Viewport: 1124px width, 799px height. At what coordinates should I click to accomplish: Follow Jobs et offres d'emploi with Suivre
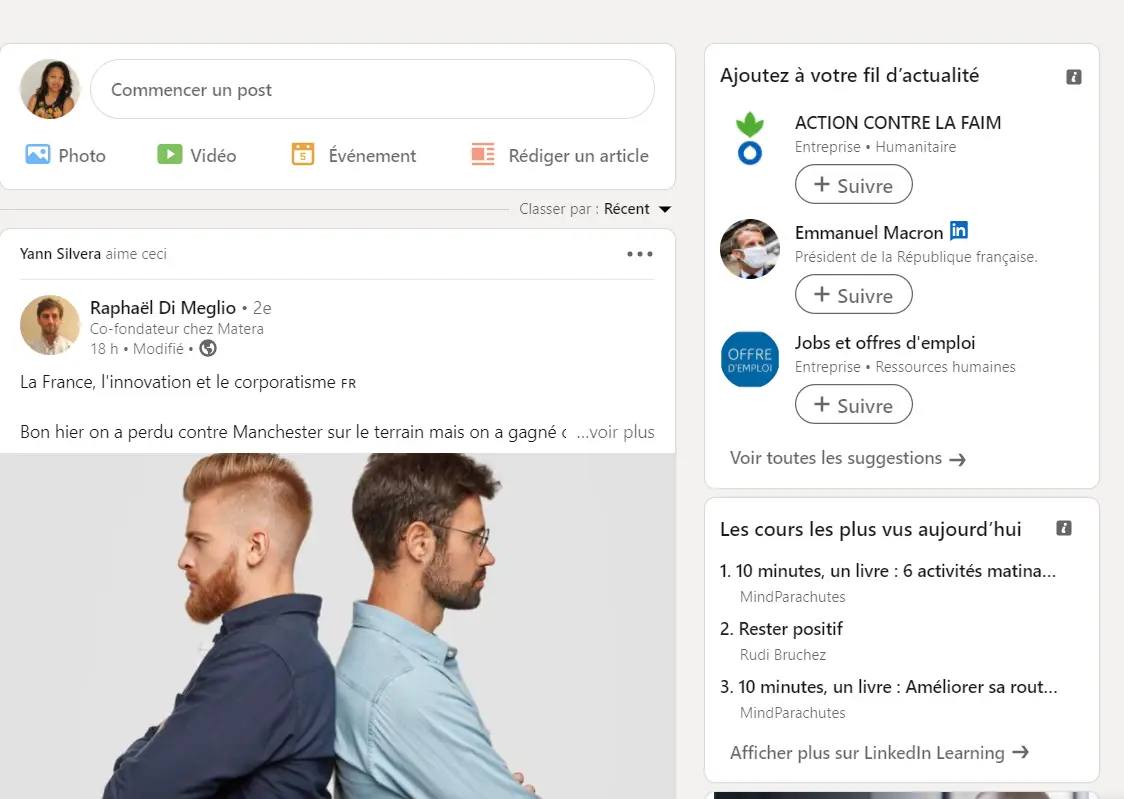tap(853, 405)
